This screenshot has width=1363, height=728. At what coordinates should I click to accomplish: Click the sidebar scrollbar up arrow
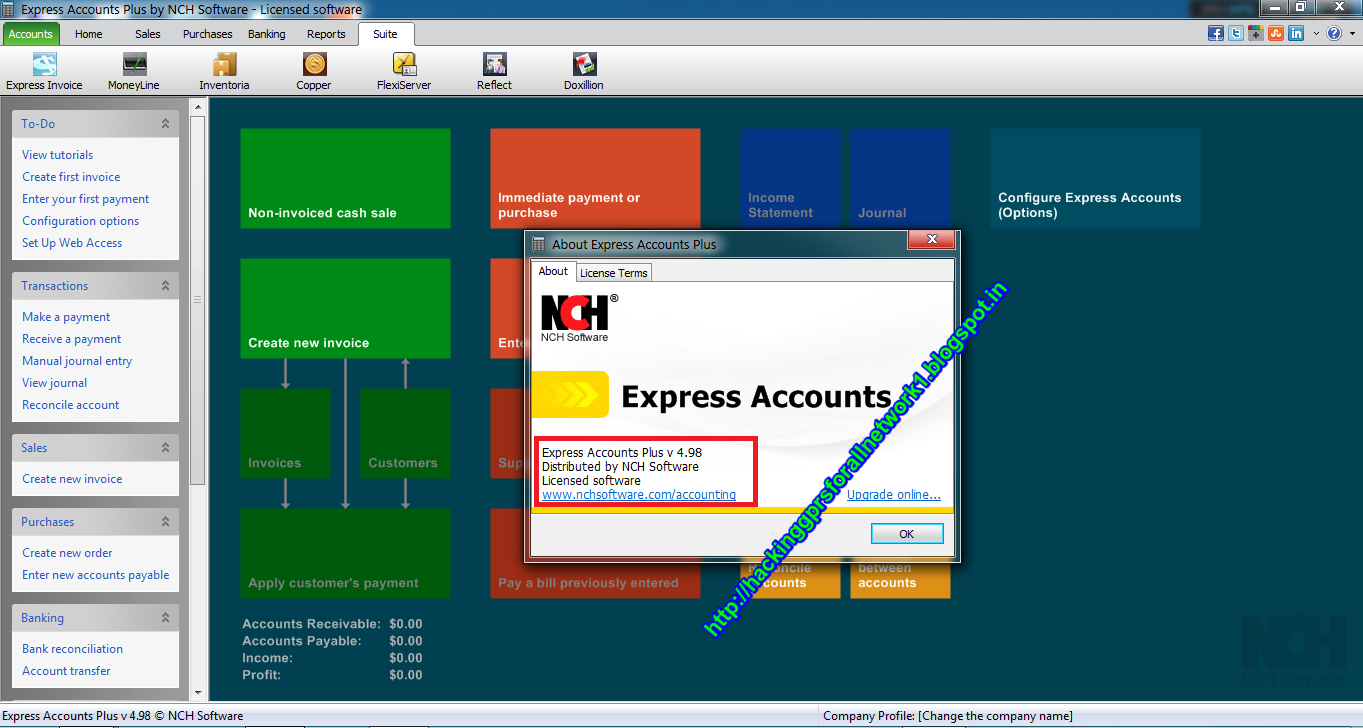point(197,105)
